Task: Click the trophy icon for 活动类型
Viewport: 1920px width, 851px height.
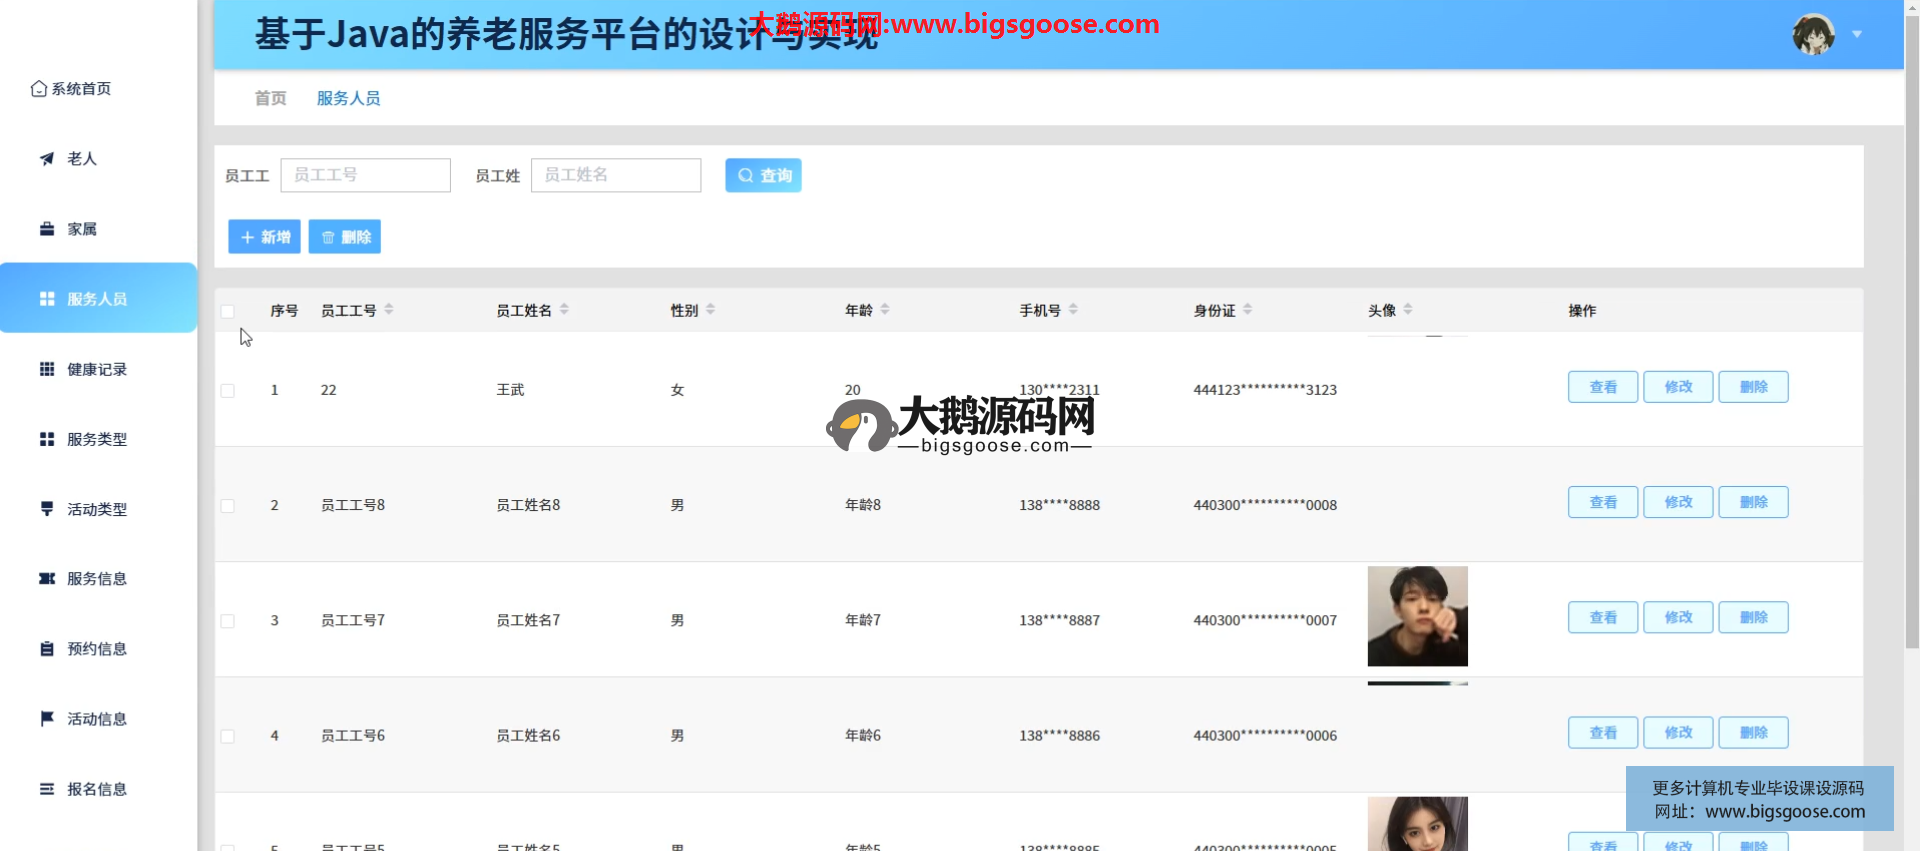Action: pos(47,509)
